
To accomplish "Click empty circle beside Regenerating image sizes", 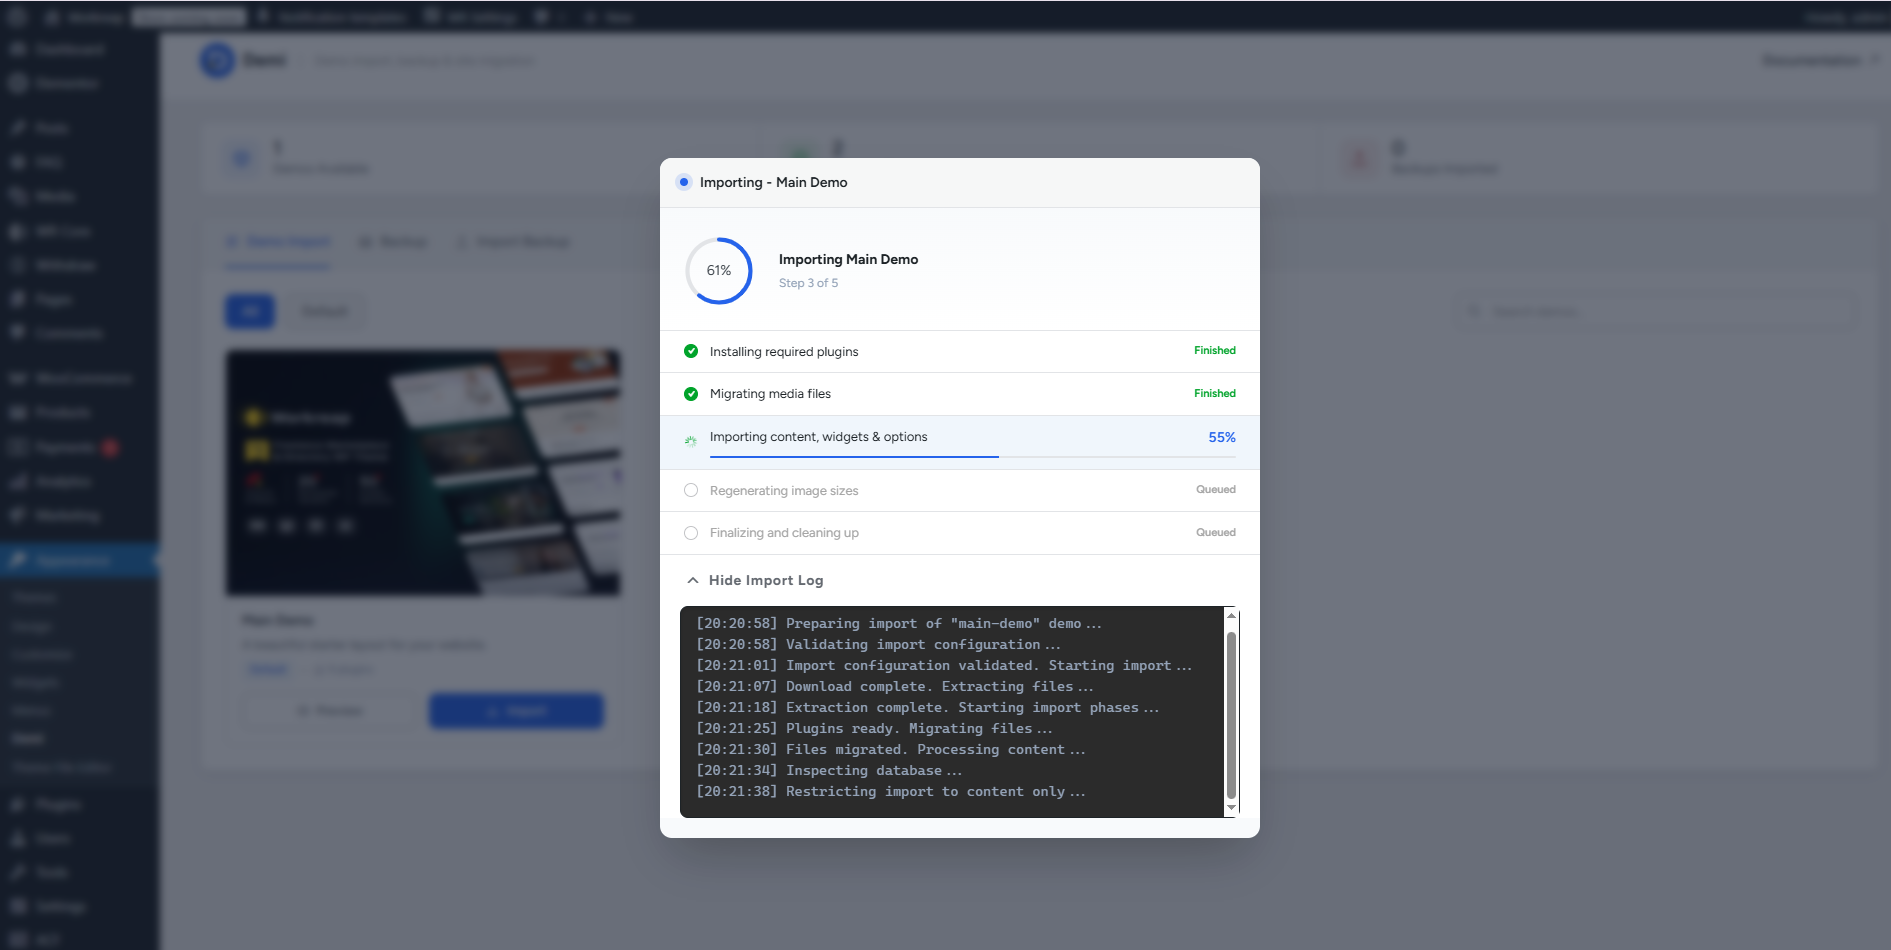I will [691, 490].
